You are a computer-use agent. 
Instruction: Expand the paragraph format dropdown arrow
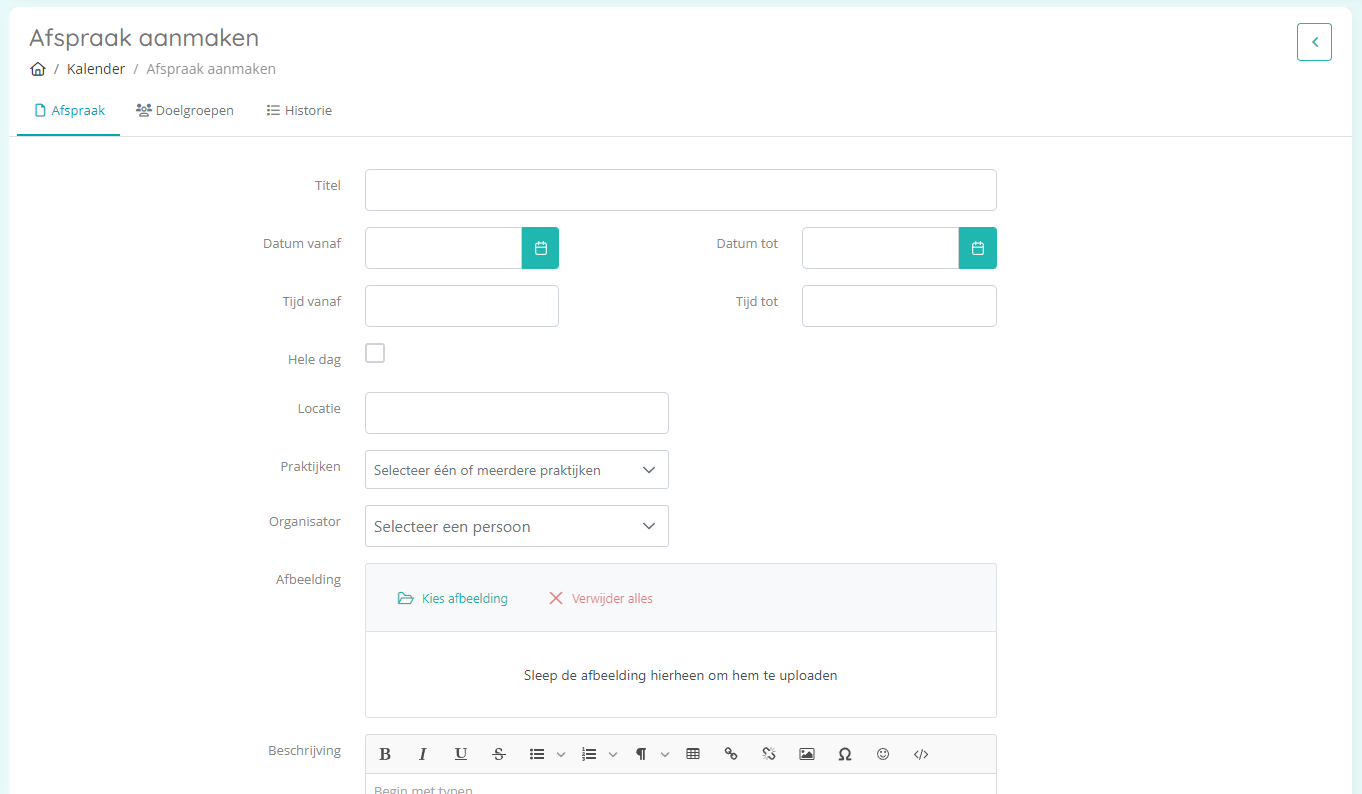pos(665,754)
